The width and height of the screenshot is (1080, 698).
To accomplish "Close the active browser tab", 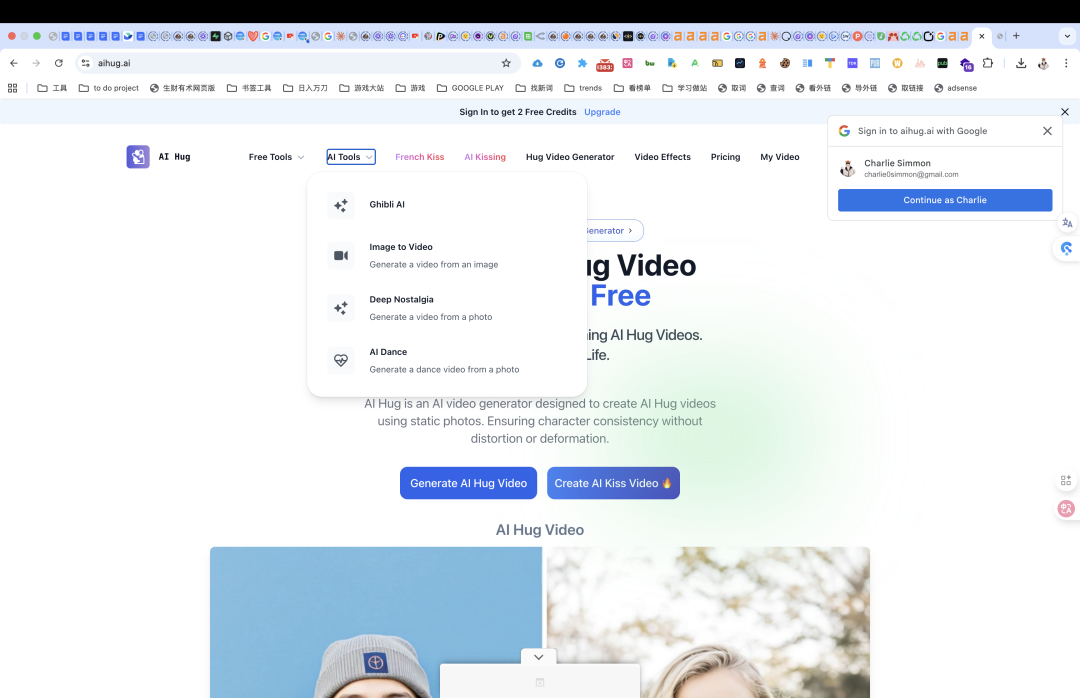I will click(x=982, y=36).
